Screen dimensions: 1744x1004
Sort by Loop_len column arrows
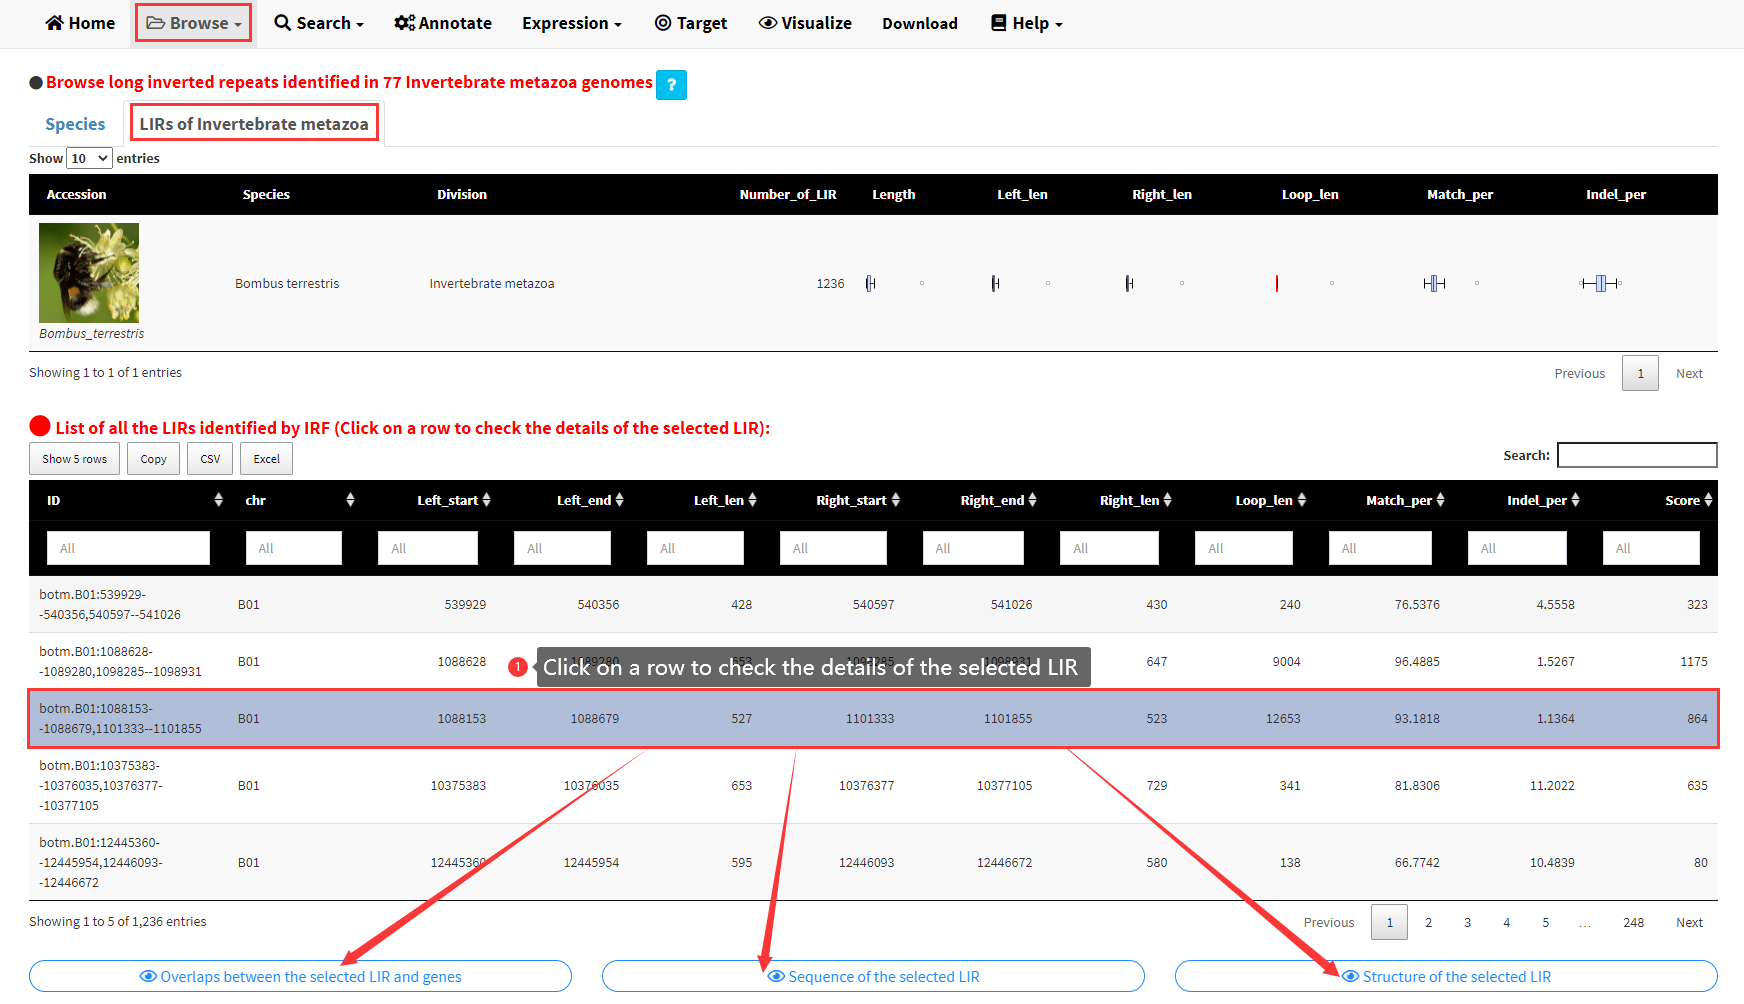point(1301,500)
